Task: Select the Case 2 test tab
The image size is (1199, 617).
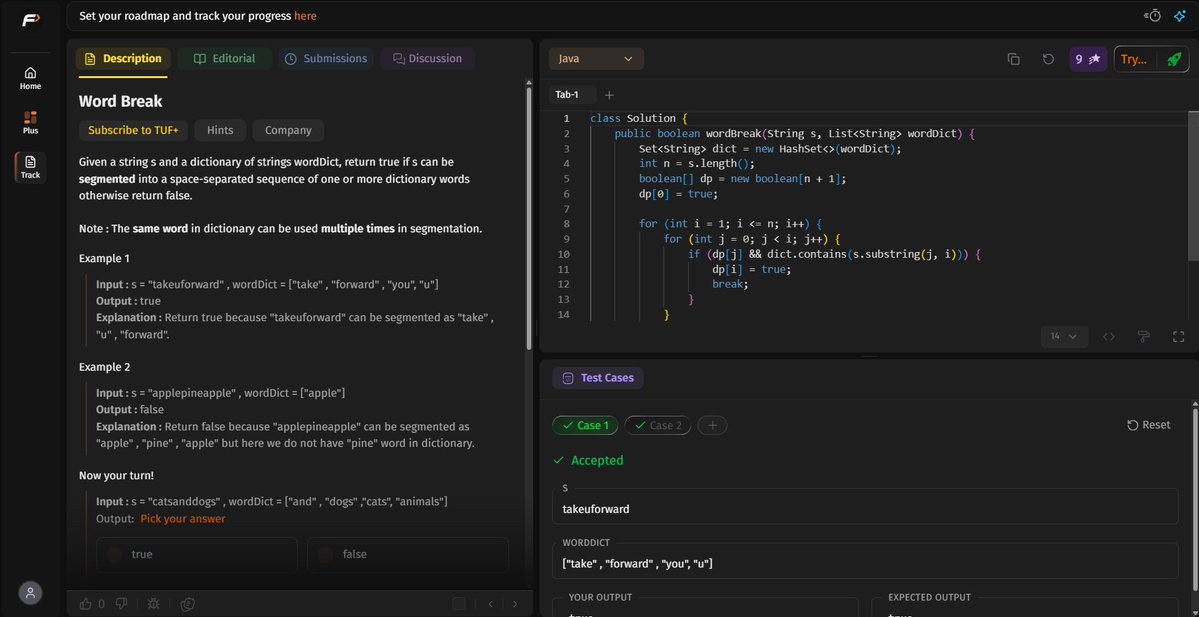Action: [x=658, y=425]
